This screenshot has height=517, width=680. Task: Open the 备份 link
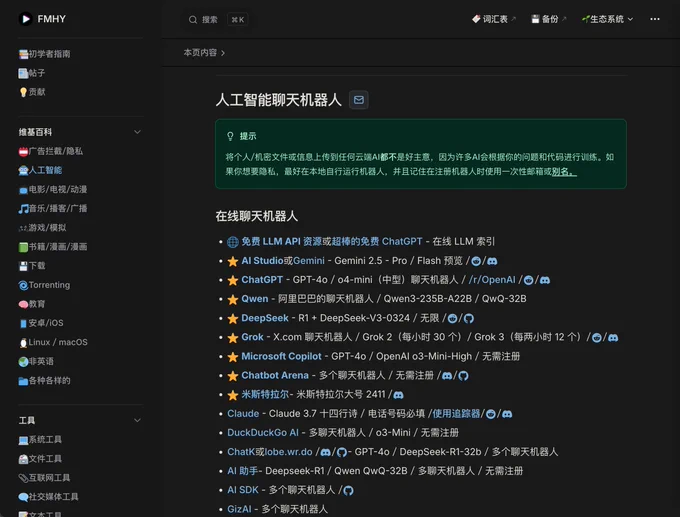click(x=549, y=19)
